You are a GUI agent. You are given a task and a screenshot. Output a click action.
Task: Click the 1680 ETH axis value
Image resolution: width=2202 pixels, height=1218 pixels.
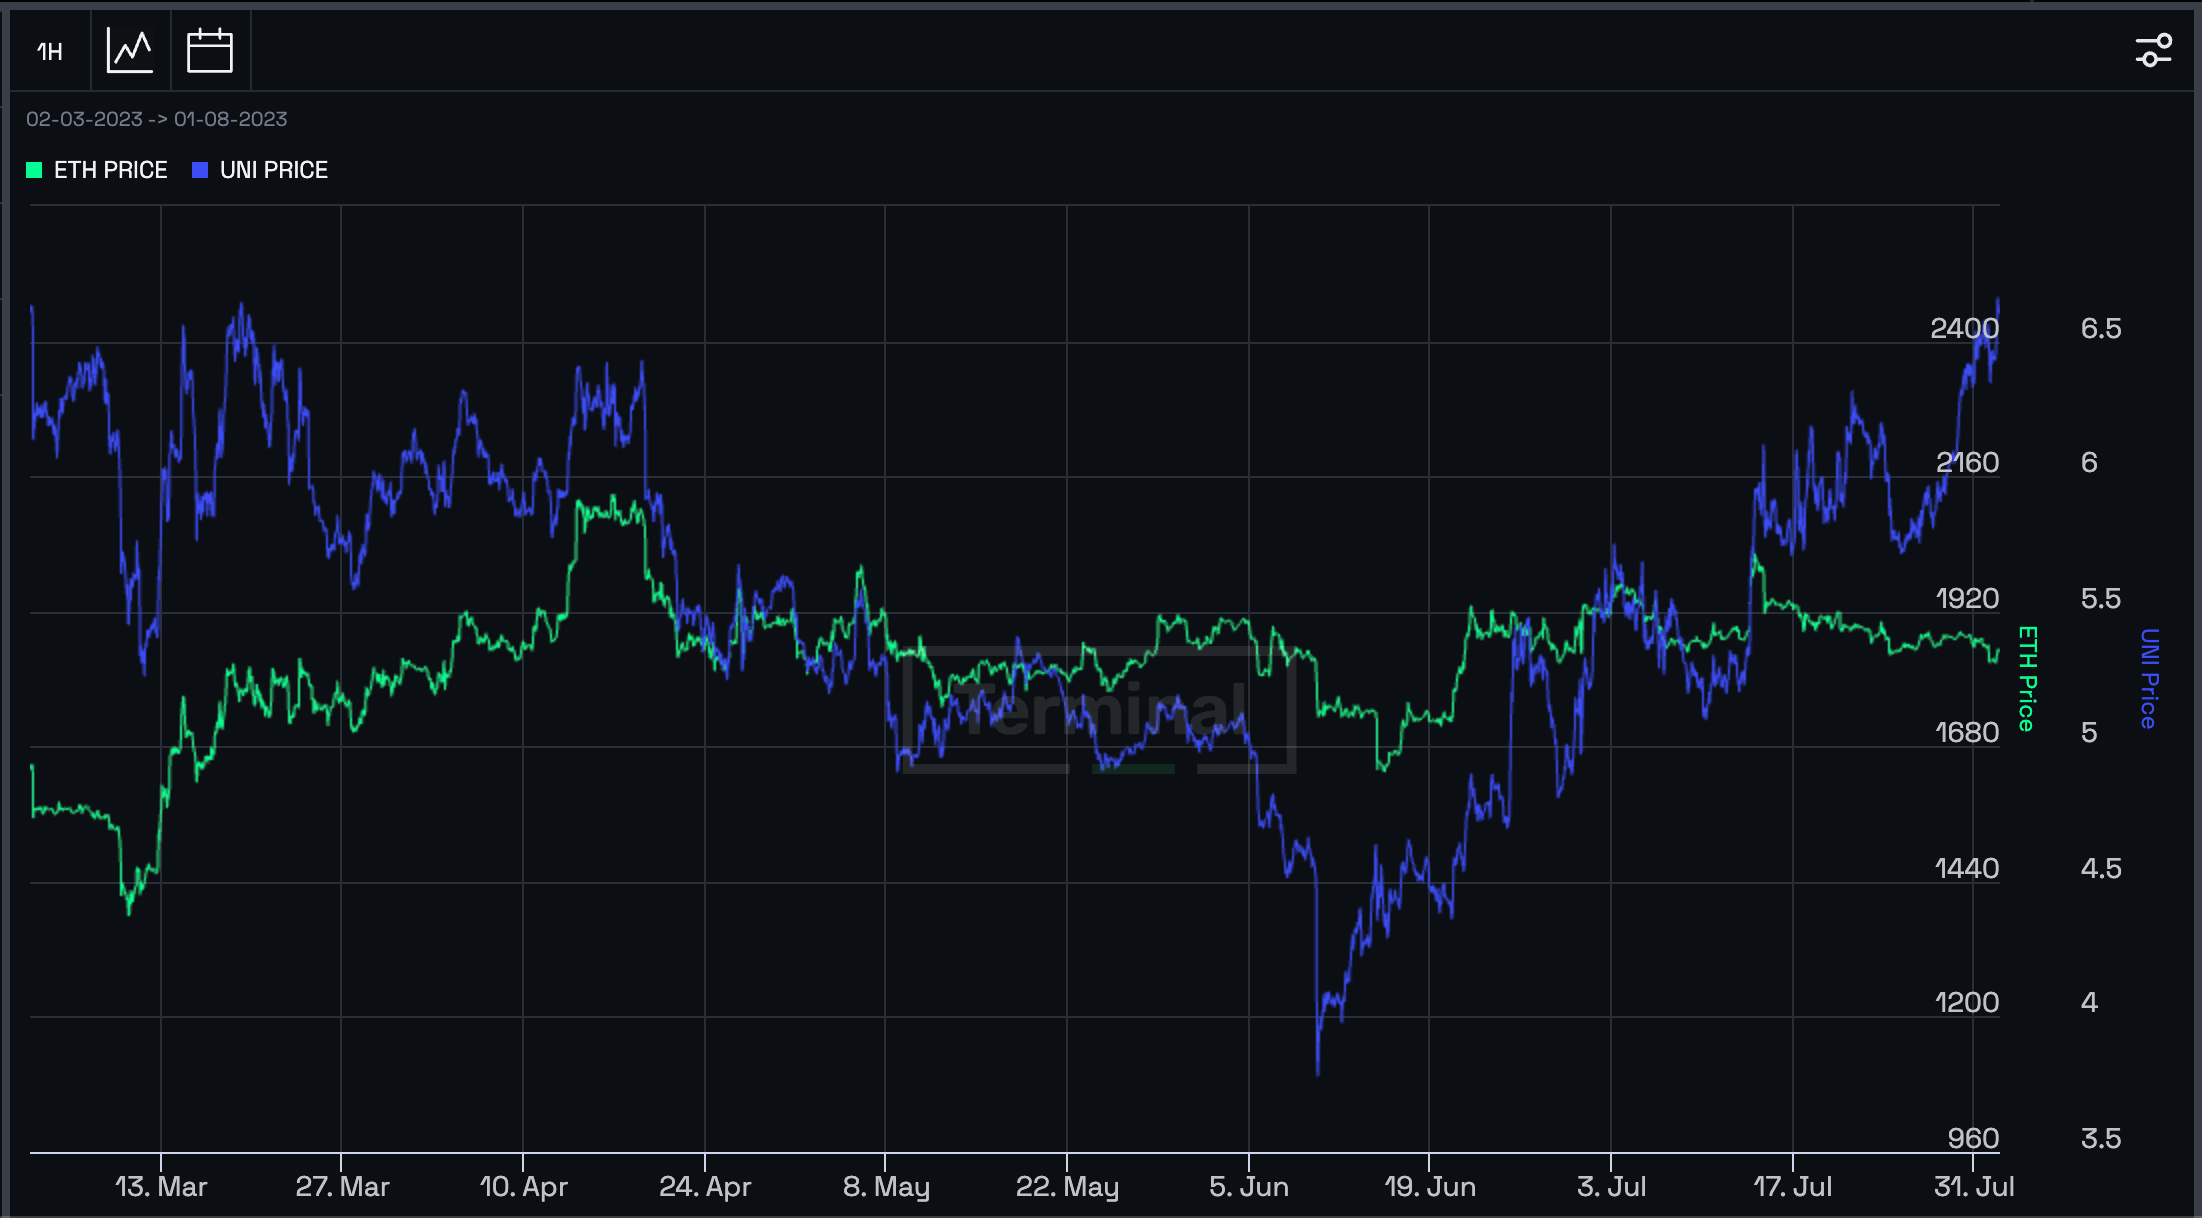[1967, 733]
